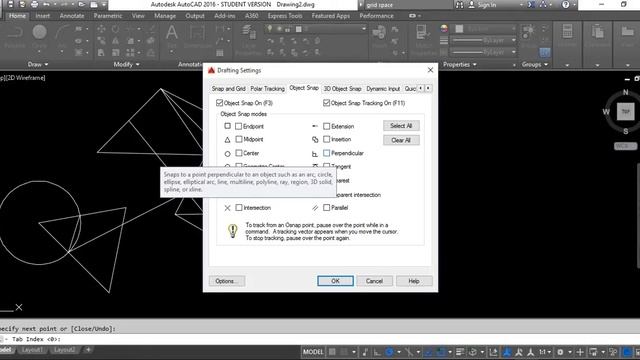Click Cancel in Drafting Settings
The width and height of the screenshot is (640, 360).
point(374,281)
